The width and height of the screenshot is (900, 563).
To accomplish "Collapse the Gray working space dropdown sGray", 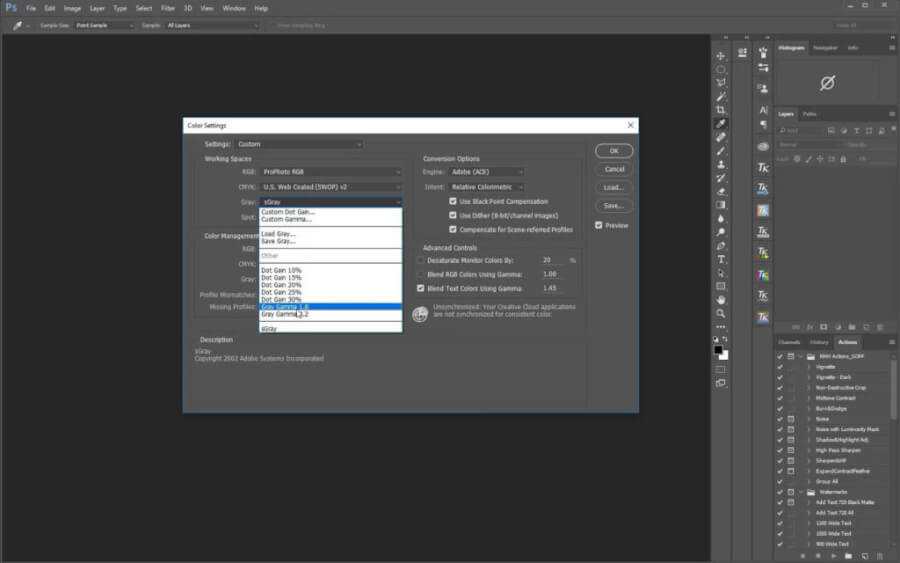I will pyautogui.click(x=331, y=202).
